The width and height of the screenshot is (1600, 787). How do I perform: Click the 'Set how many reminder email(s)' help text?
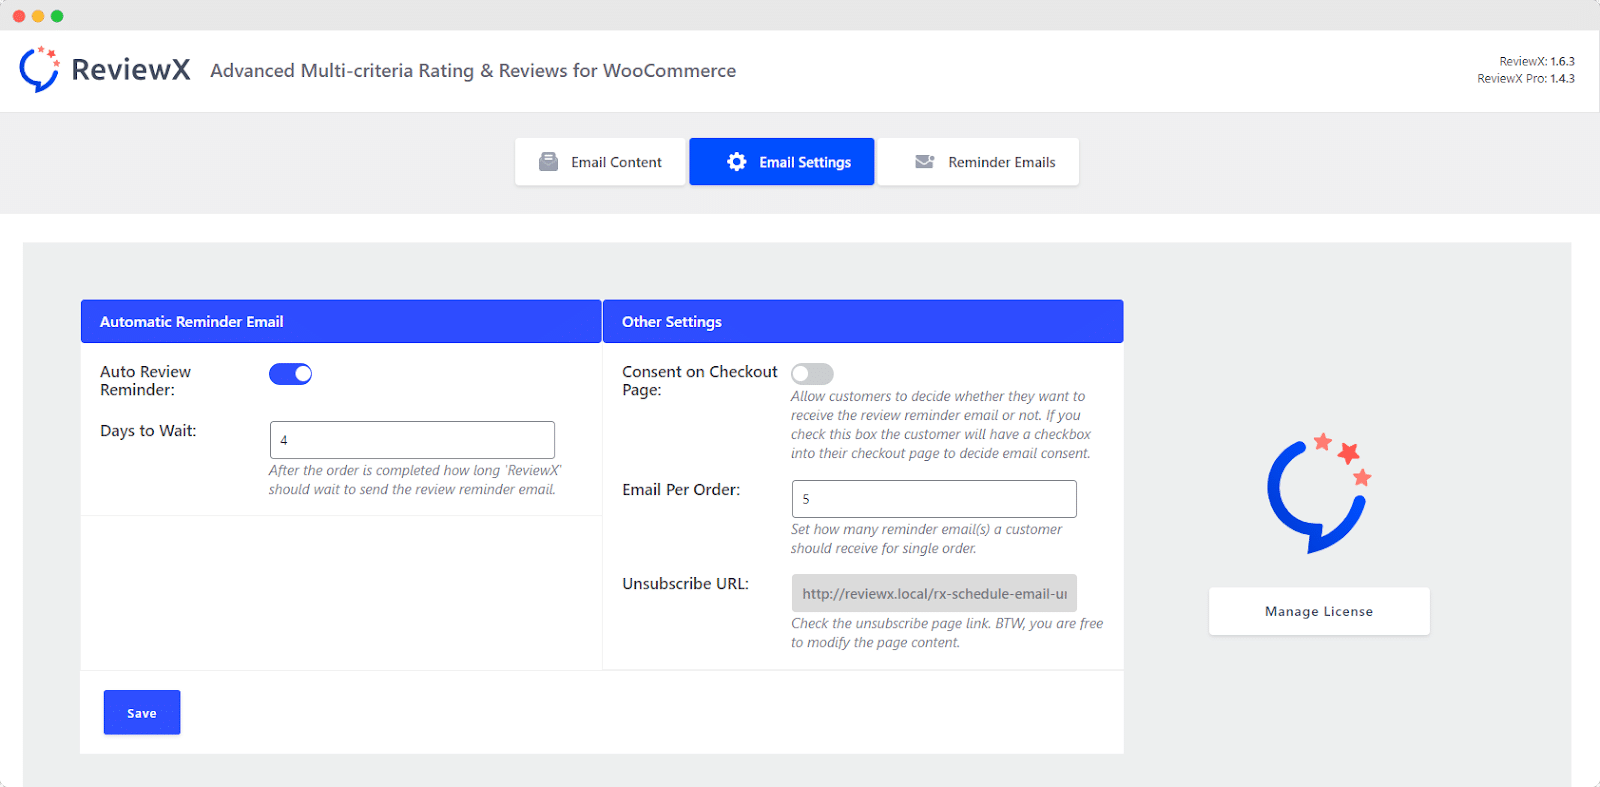926,539
